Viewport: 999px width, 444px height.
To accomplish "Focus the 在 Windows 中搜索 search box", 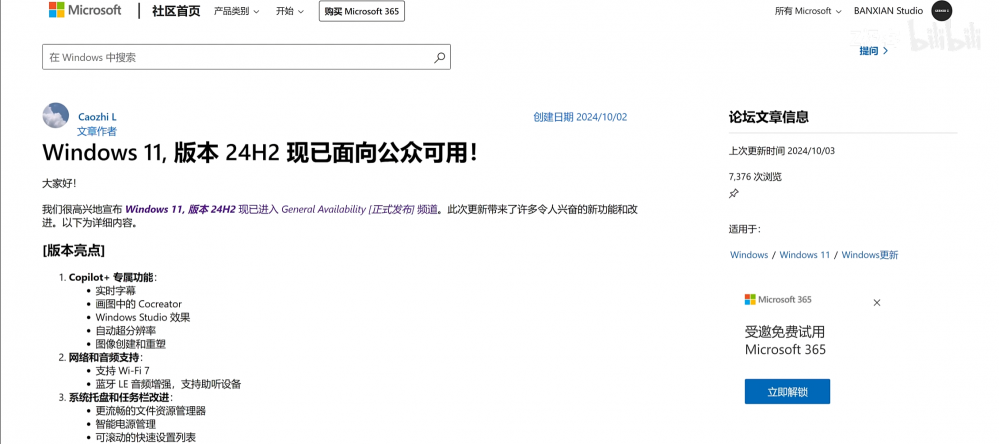I will click(x=246, y=57).
